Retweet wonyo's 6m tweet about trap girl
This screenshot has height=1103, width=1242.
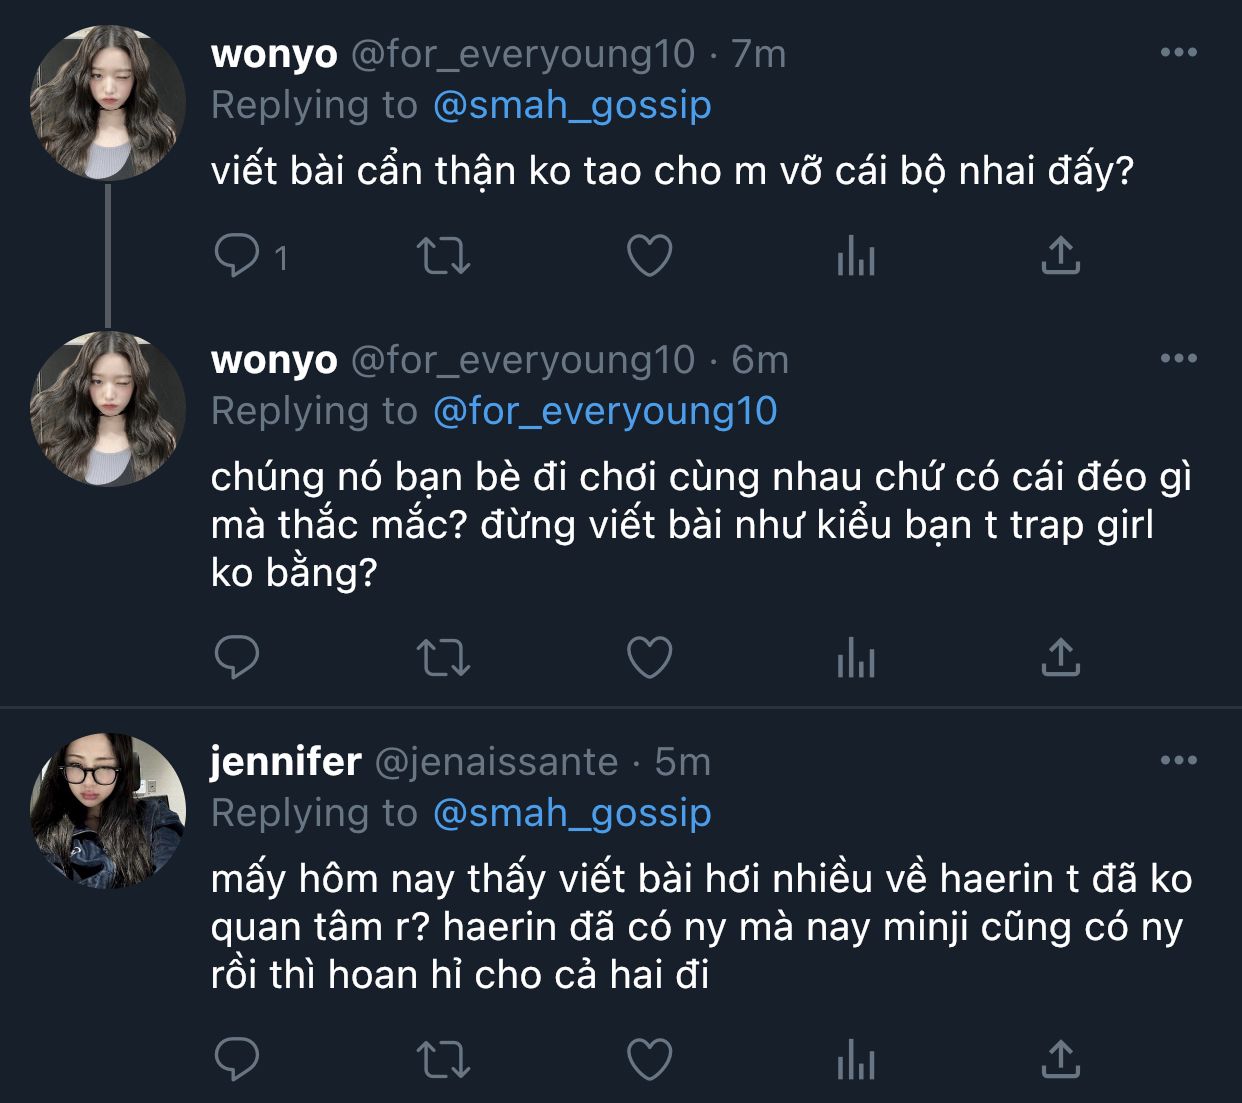pos(442,658)
